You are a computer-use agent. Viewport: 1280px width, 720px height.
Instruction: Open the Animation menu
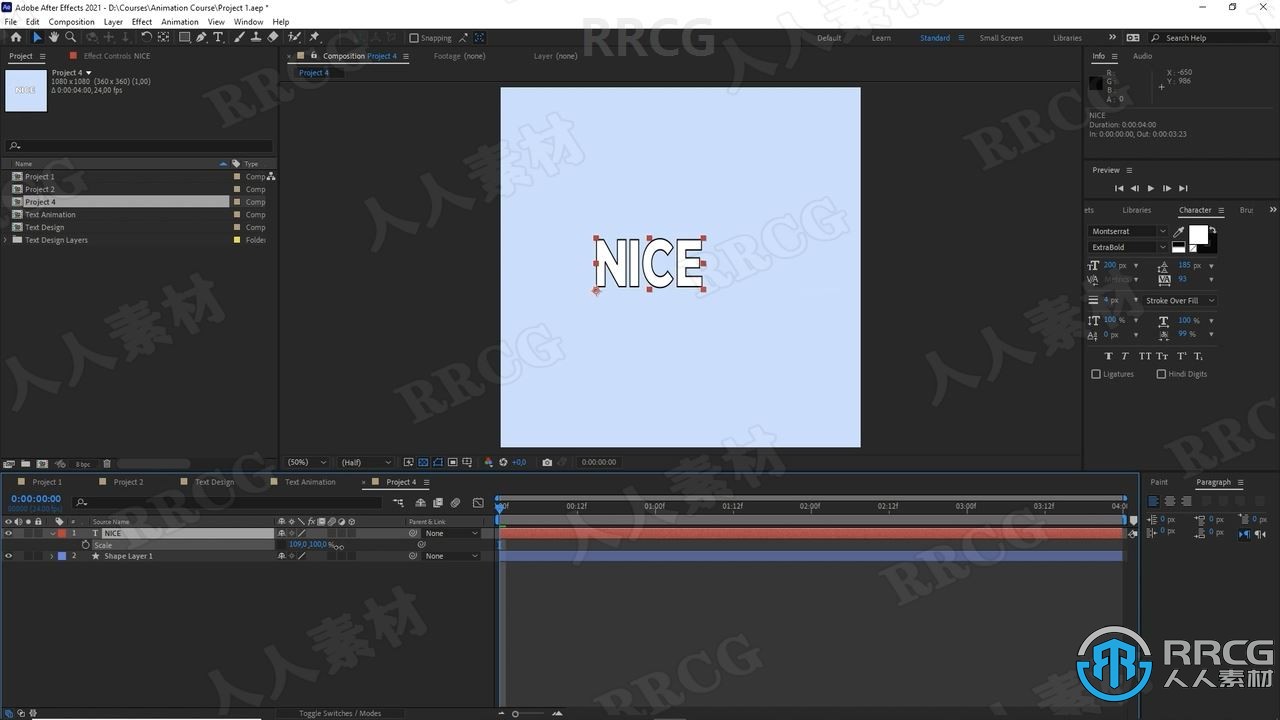pyautogui.click(x=180, y=21)
